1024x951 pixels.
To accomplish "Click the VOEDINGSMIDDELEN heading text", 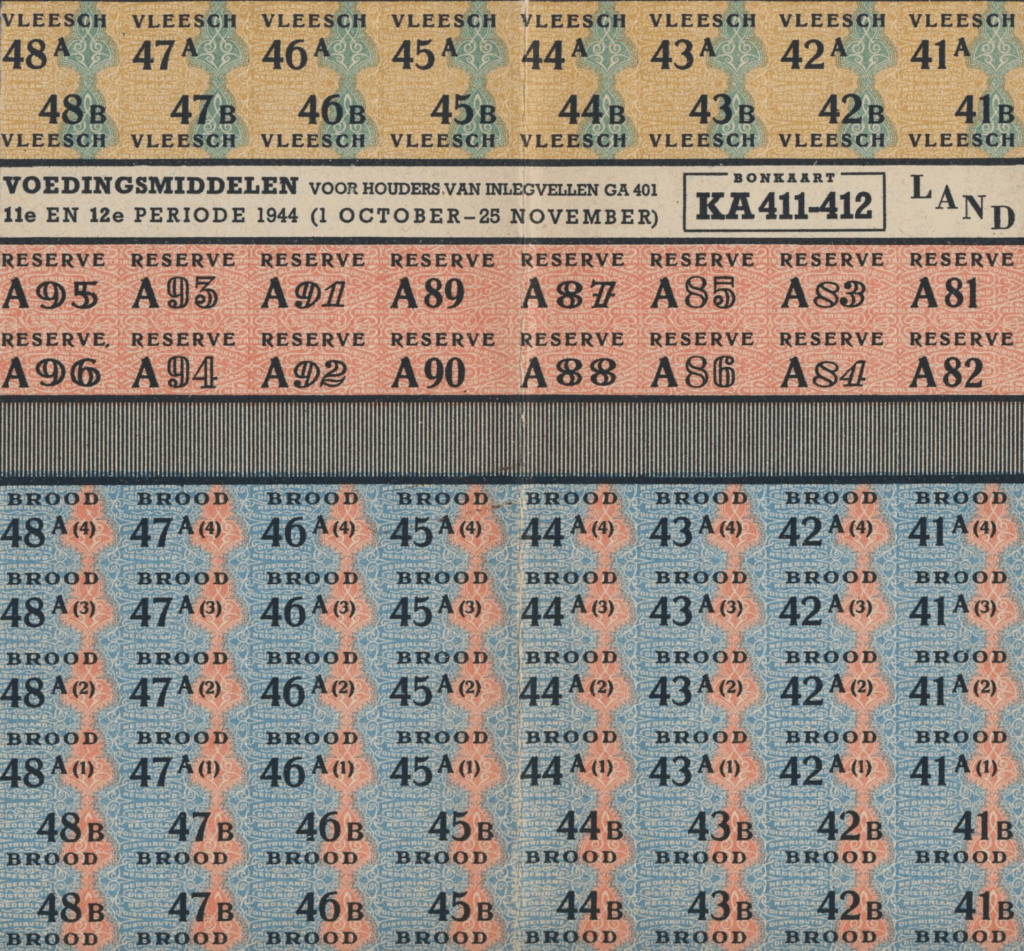I will 150,186.
